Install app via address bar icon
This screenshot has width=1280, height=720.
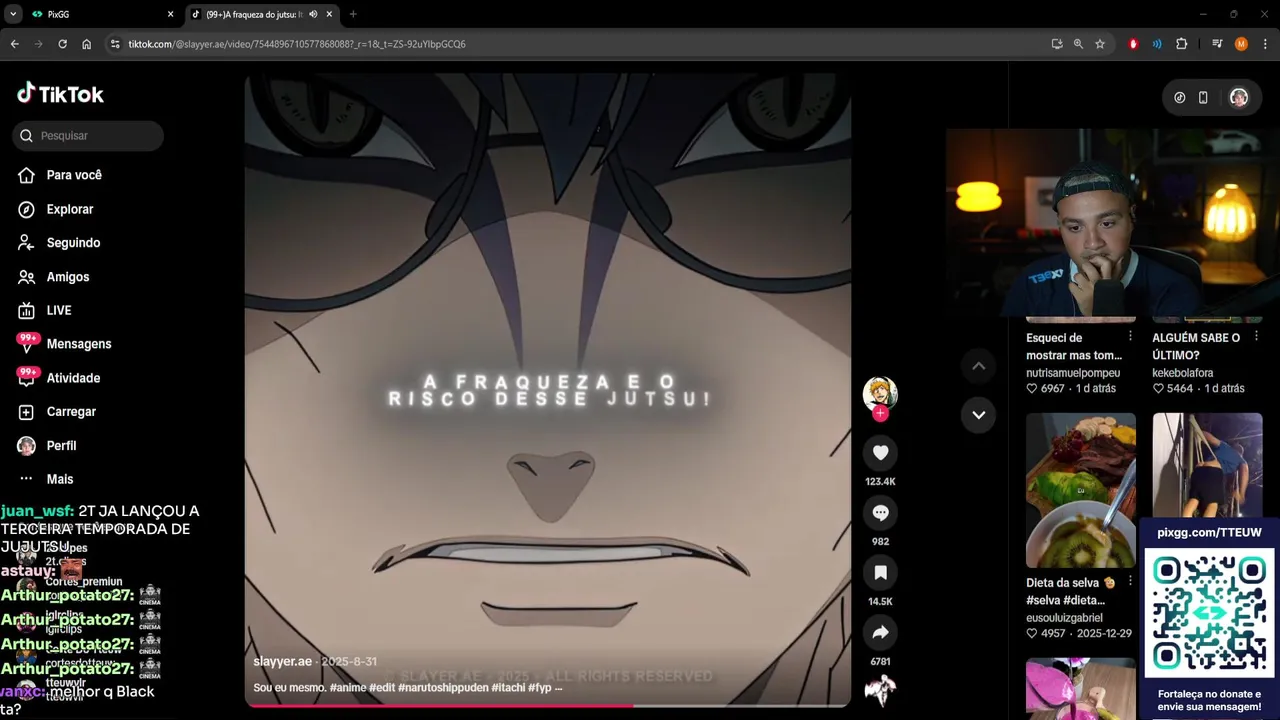[1057, 44]
